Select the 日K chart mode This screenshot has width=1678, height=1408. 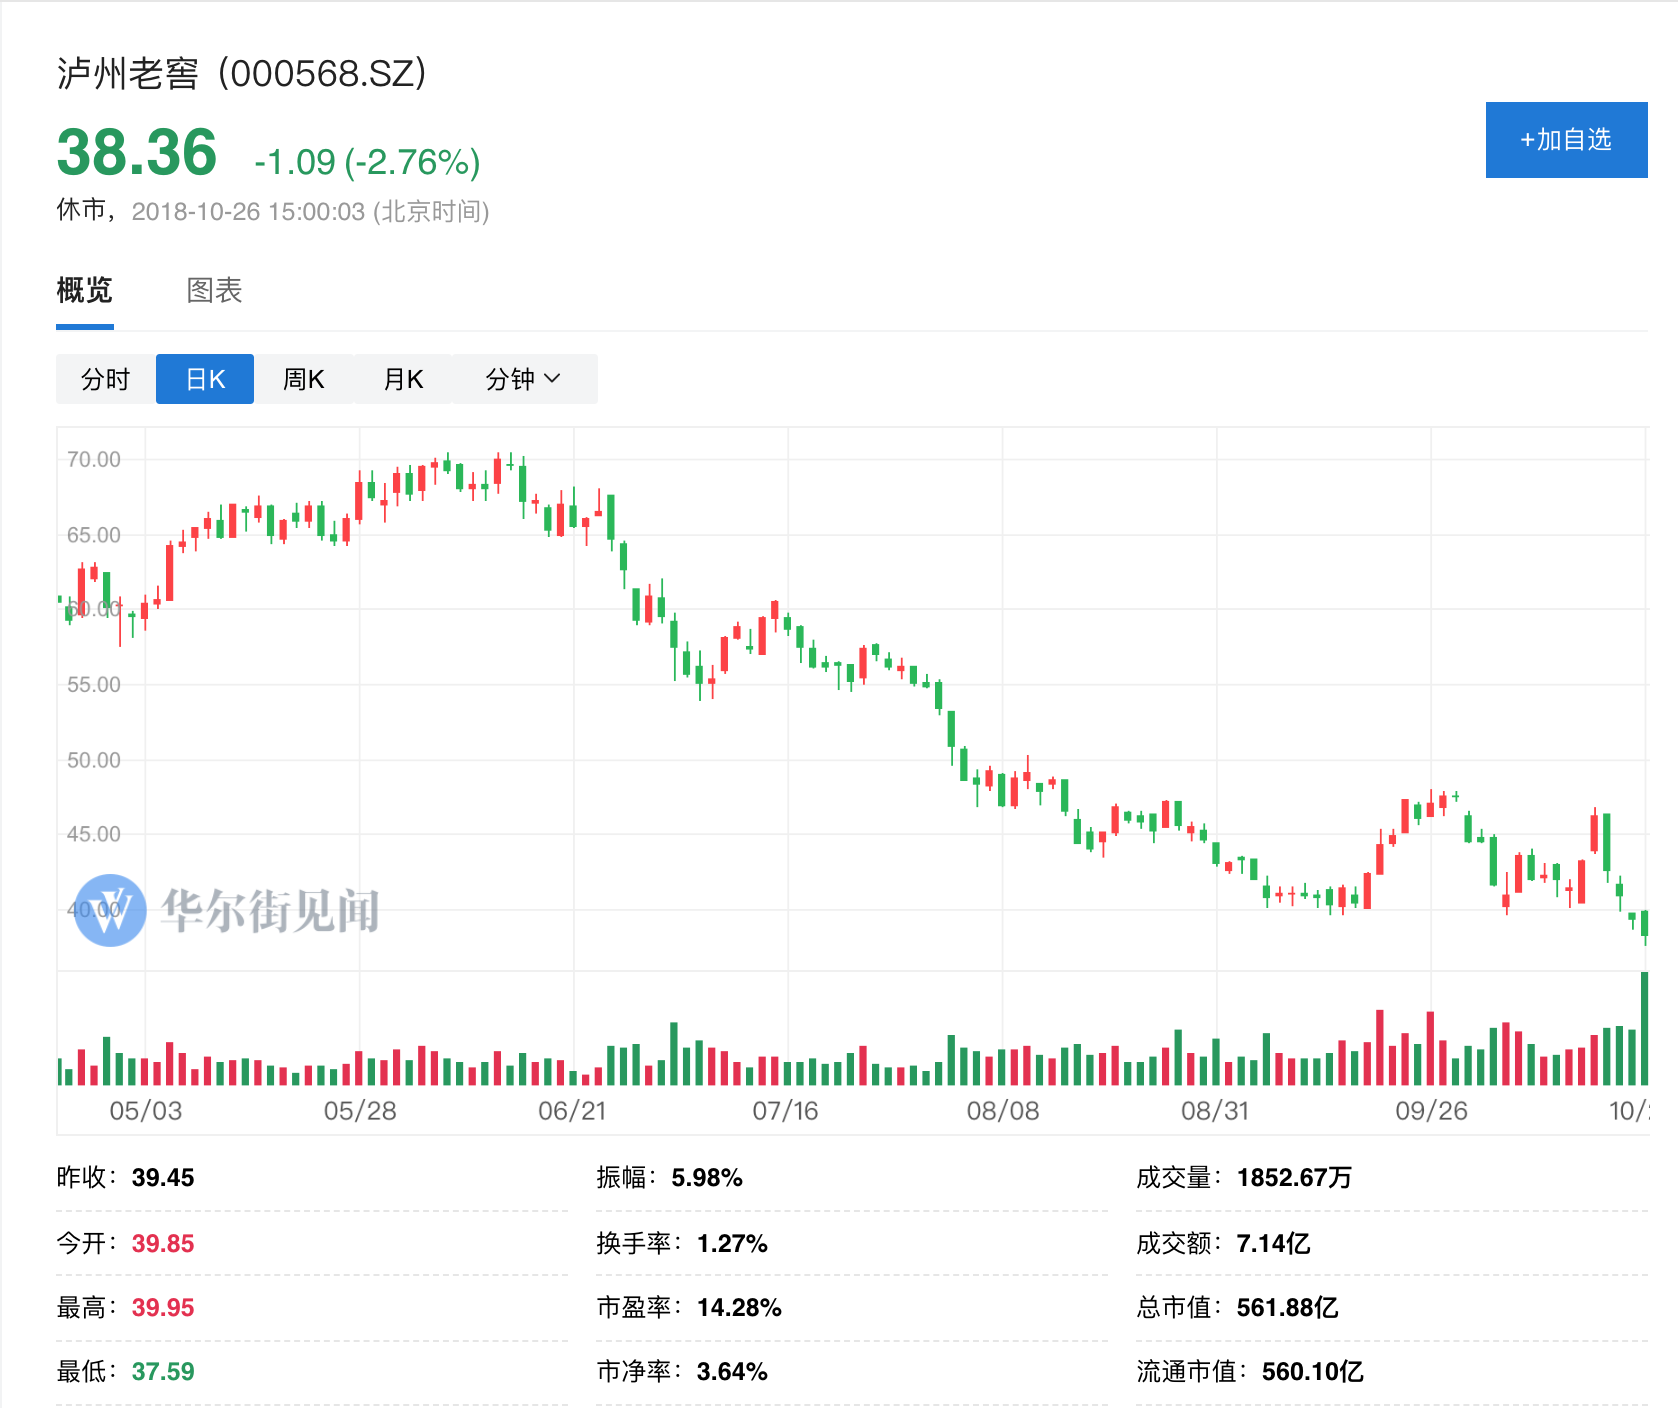pos(205,379)
